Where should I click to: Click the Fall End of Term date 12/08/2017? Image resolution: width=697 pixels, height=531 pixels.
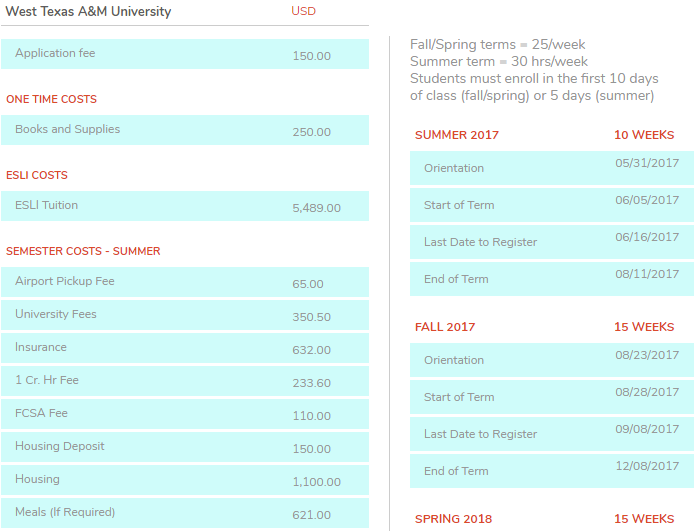pos(646,466)
